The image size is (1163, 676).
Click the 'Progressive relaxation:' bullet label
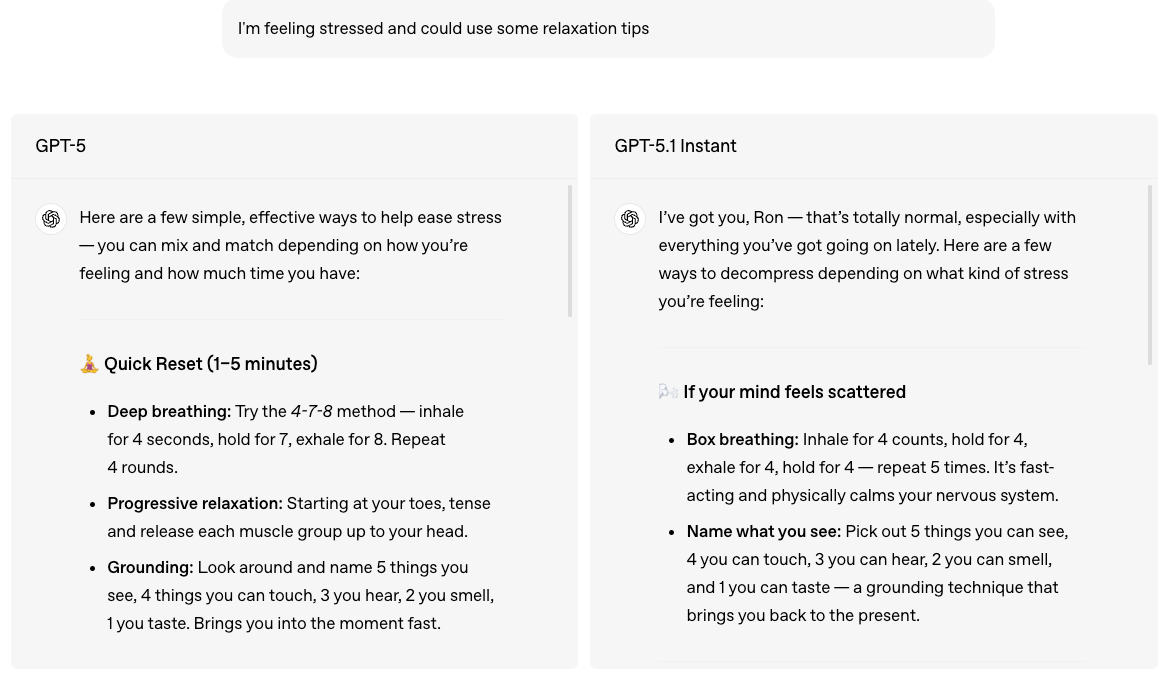(x=195, y=503)
